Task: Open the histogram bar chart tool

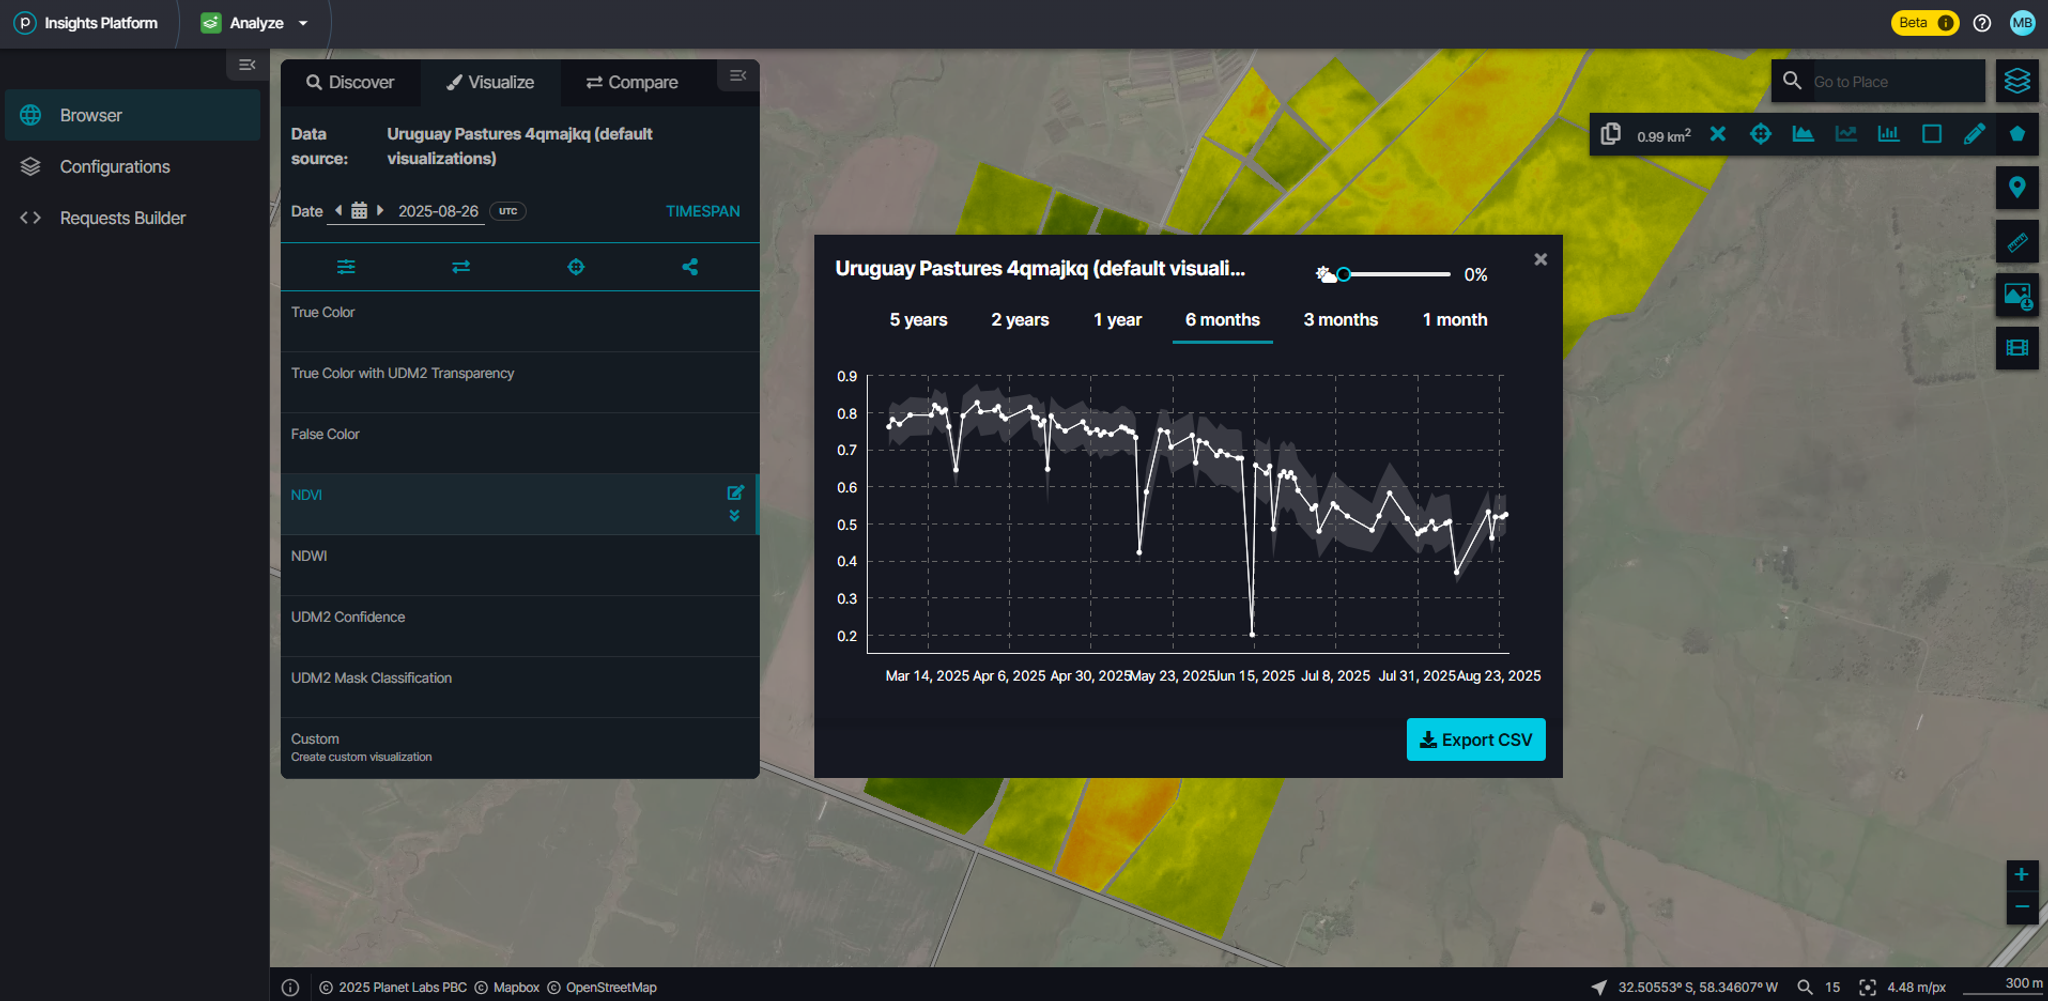Action: 1888,134
